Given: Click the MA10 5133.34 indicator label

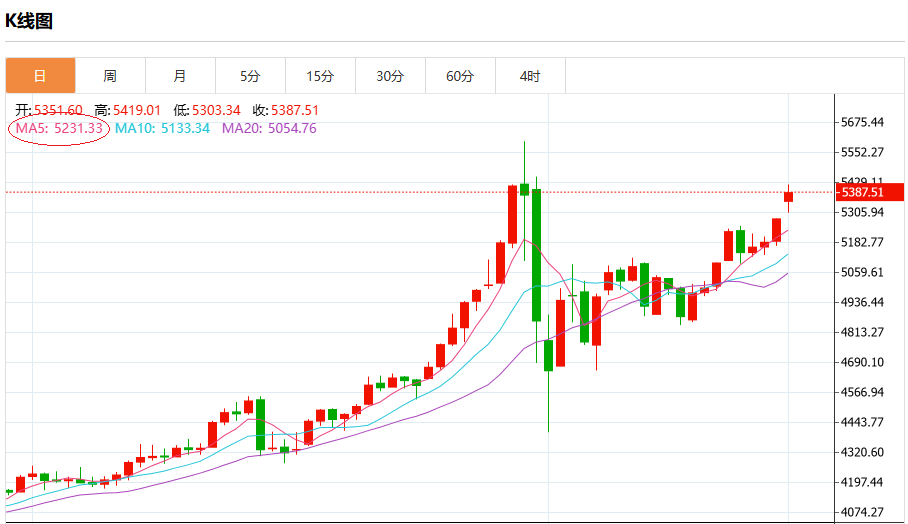Looking at the screenshot, I should point(162,128).
